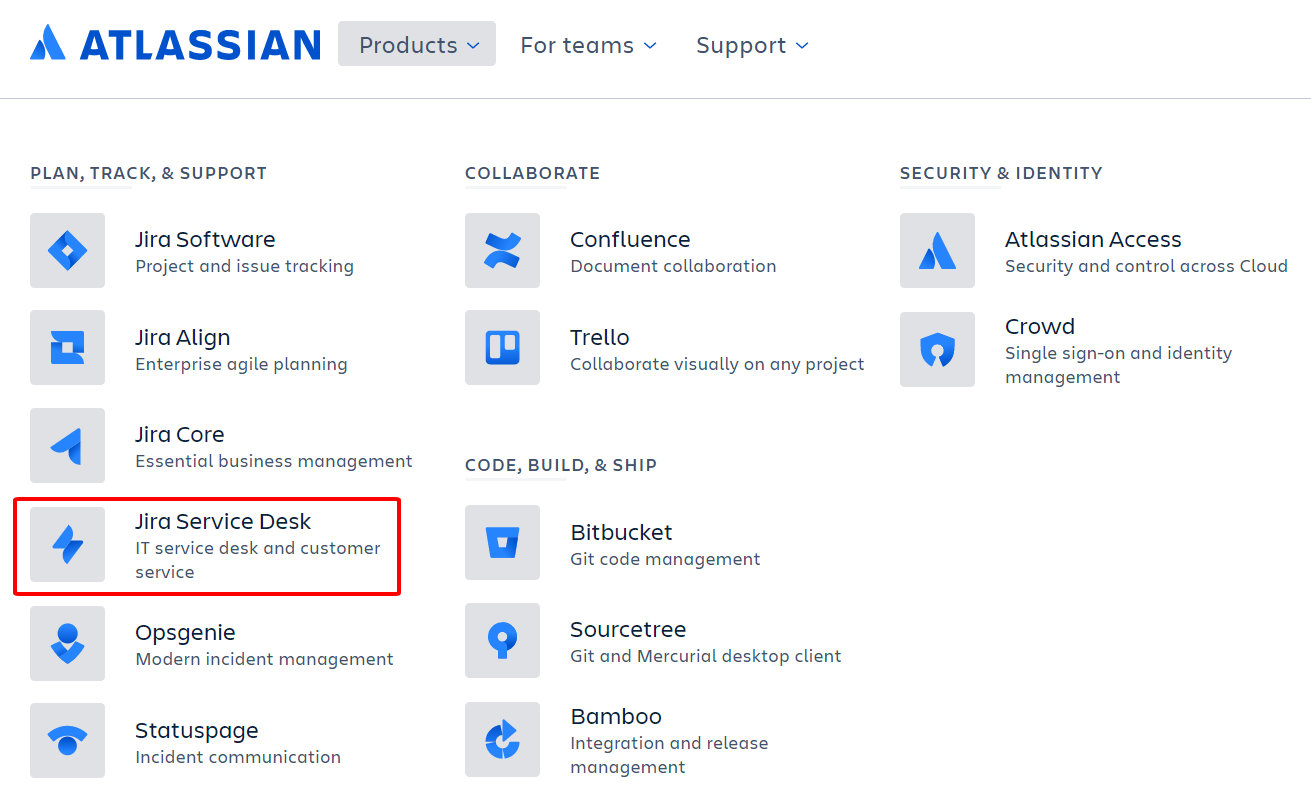The height and width of the screenshot is (797, 1311).
Task: Select the Confluence icon
Action: pyautogui.click(x=502, y=251)
